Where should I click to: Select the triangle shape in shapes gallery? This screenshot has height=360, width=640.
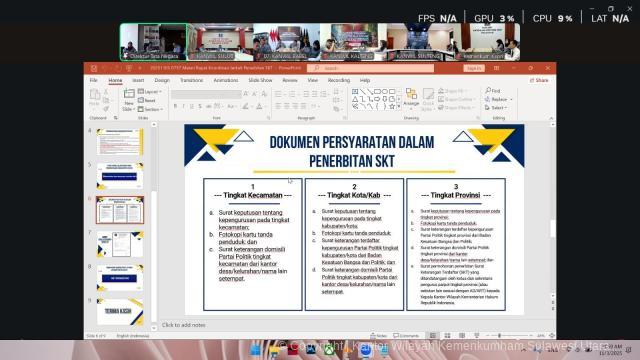click(355, 99)
